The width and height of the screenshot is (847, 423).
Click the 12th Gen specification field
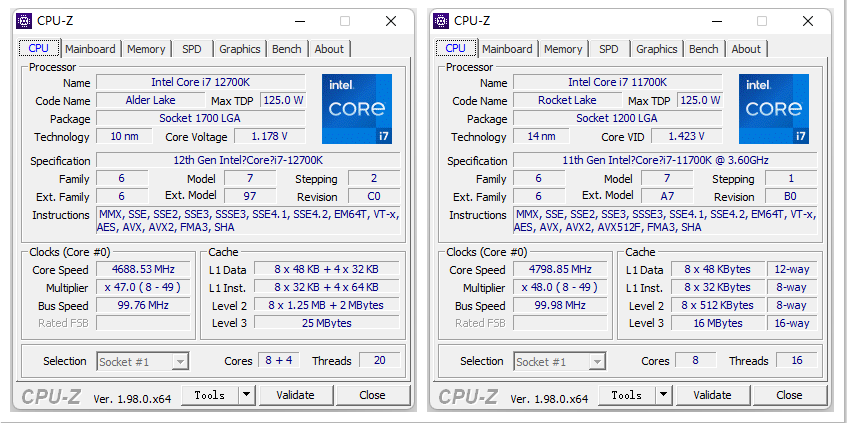[248, 160]
